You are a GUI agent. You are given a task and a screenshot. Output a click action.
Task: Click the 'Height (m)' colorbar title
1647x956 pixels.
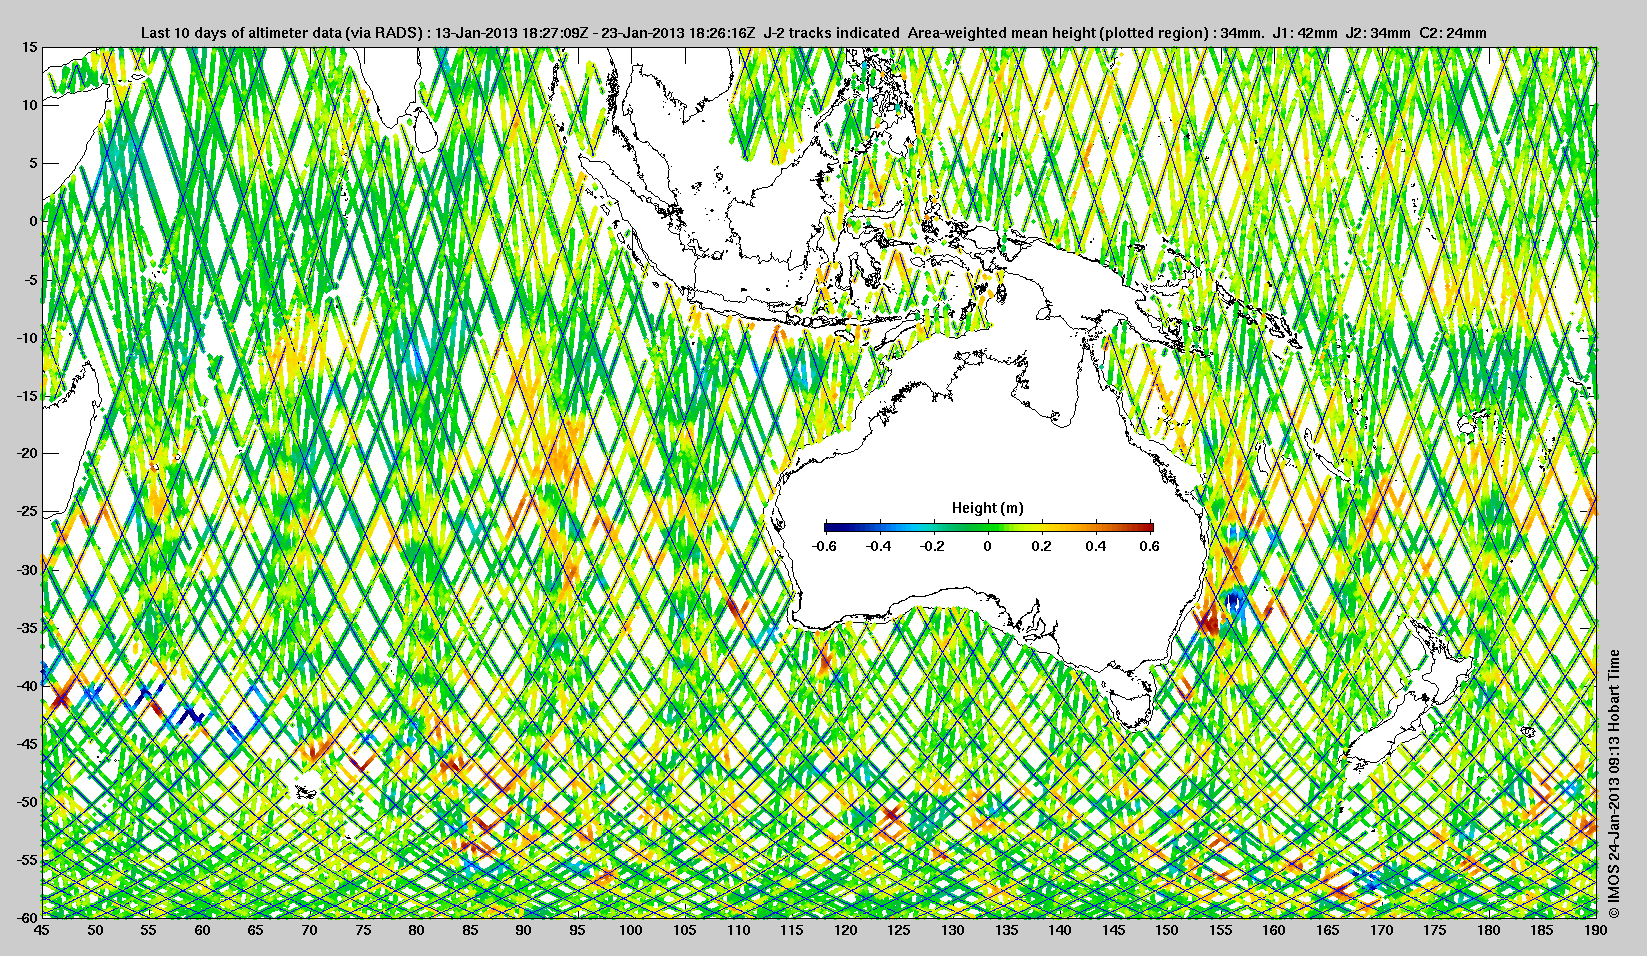pyautogui.click(x=988, y=508)
